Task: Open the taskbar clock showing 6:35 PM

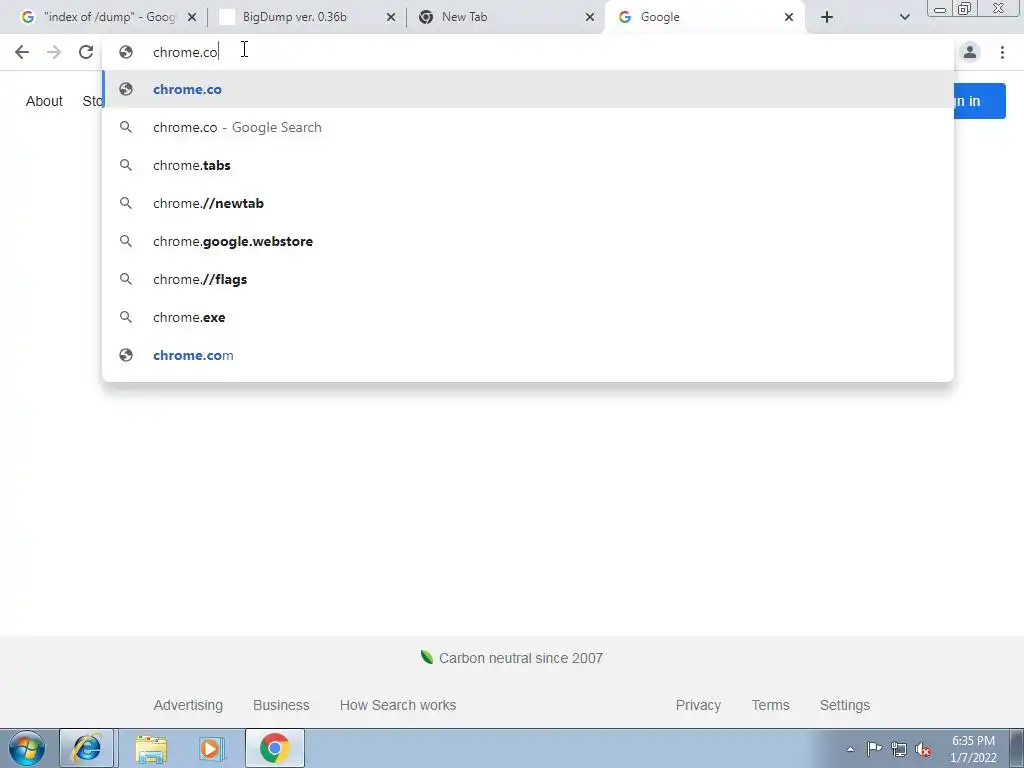Action: point(973,749)
